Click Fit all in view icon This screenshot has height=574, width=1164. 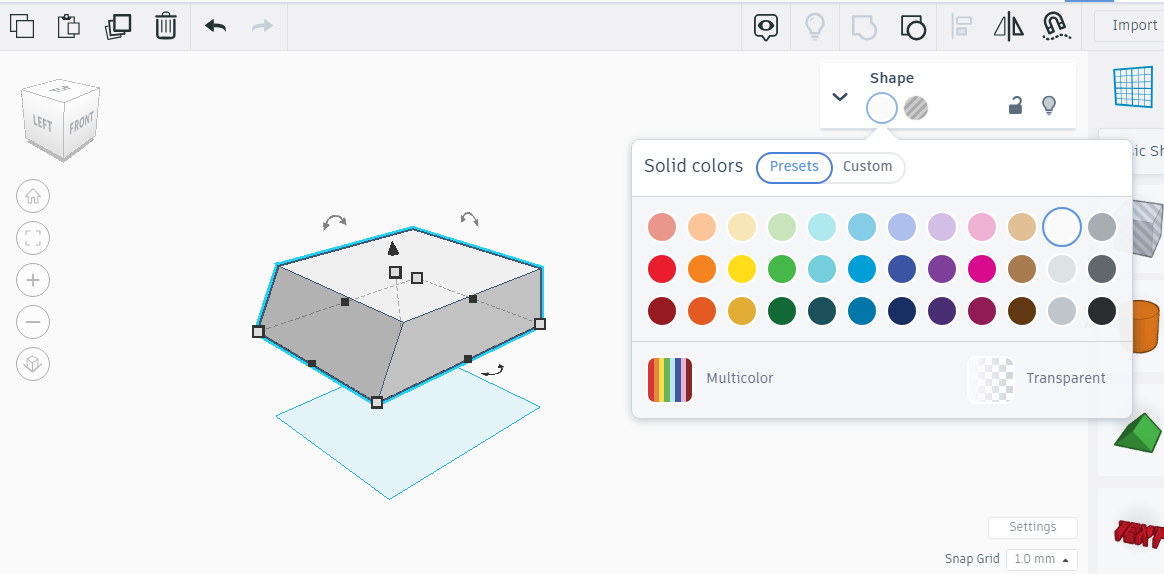click(x=33, y=238)
